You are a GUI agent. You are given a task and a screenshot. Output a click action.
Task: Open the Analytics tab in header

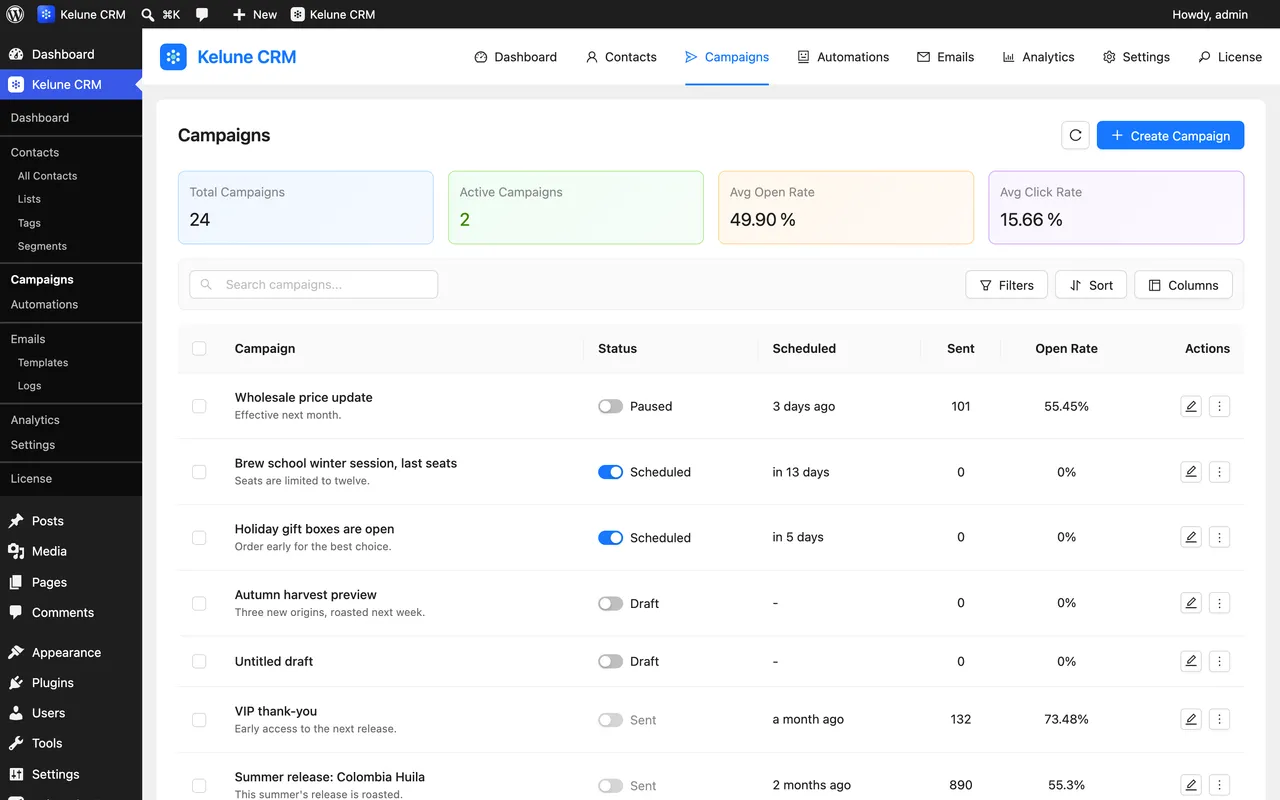point(1038,57)
